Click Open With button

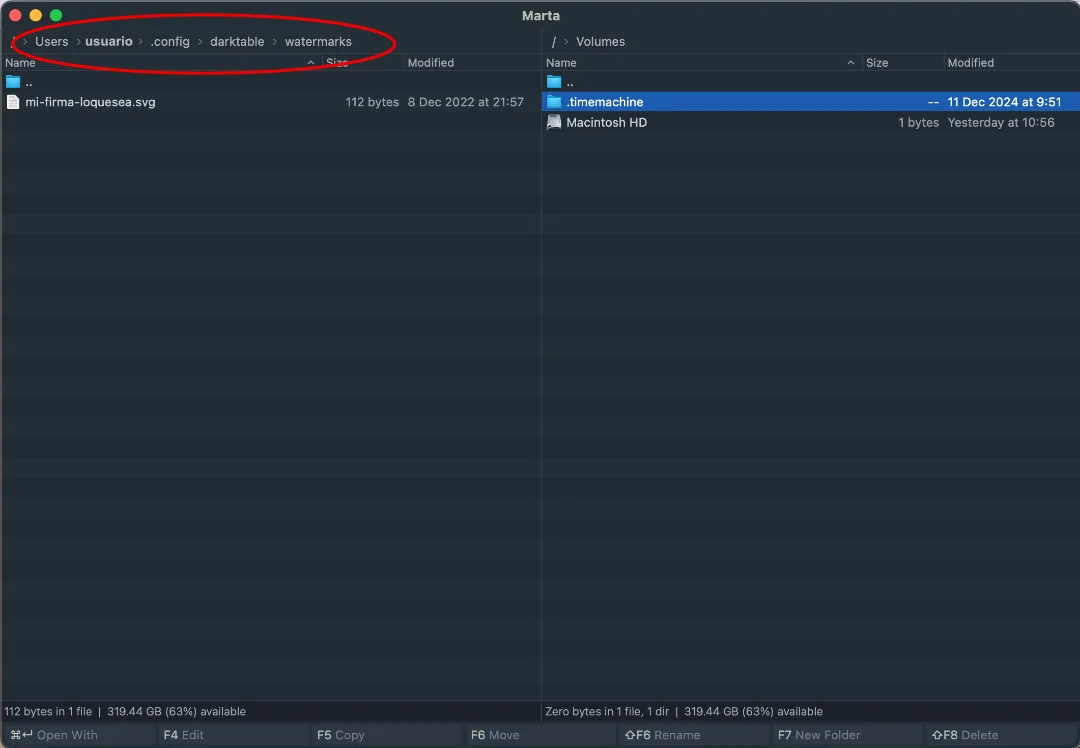coord(55,735)
